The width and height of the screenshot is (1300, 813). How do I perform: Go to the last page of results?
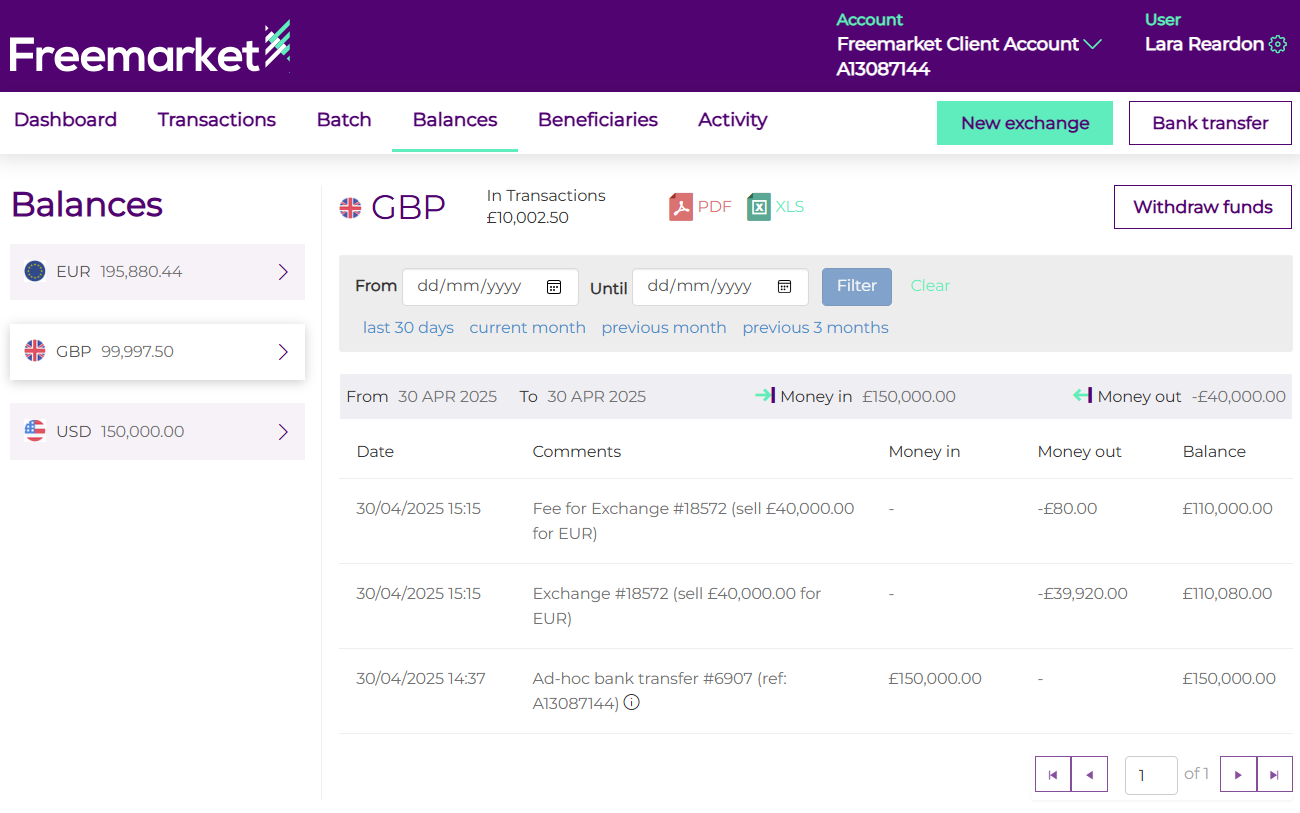click(1274, 774)
